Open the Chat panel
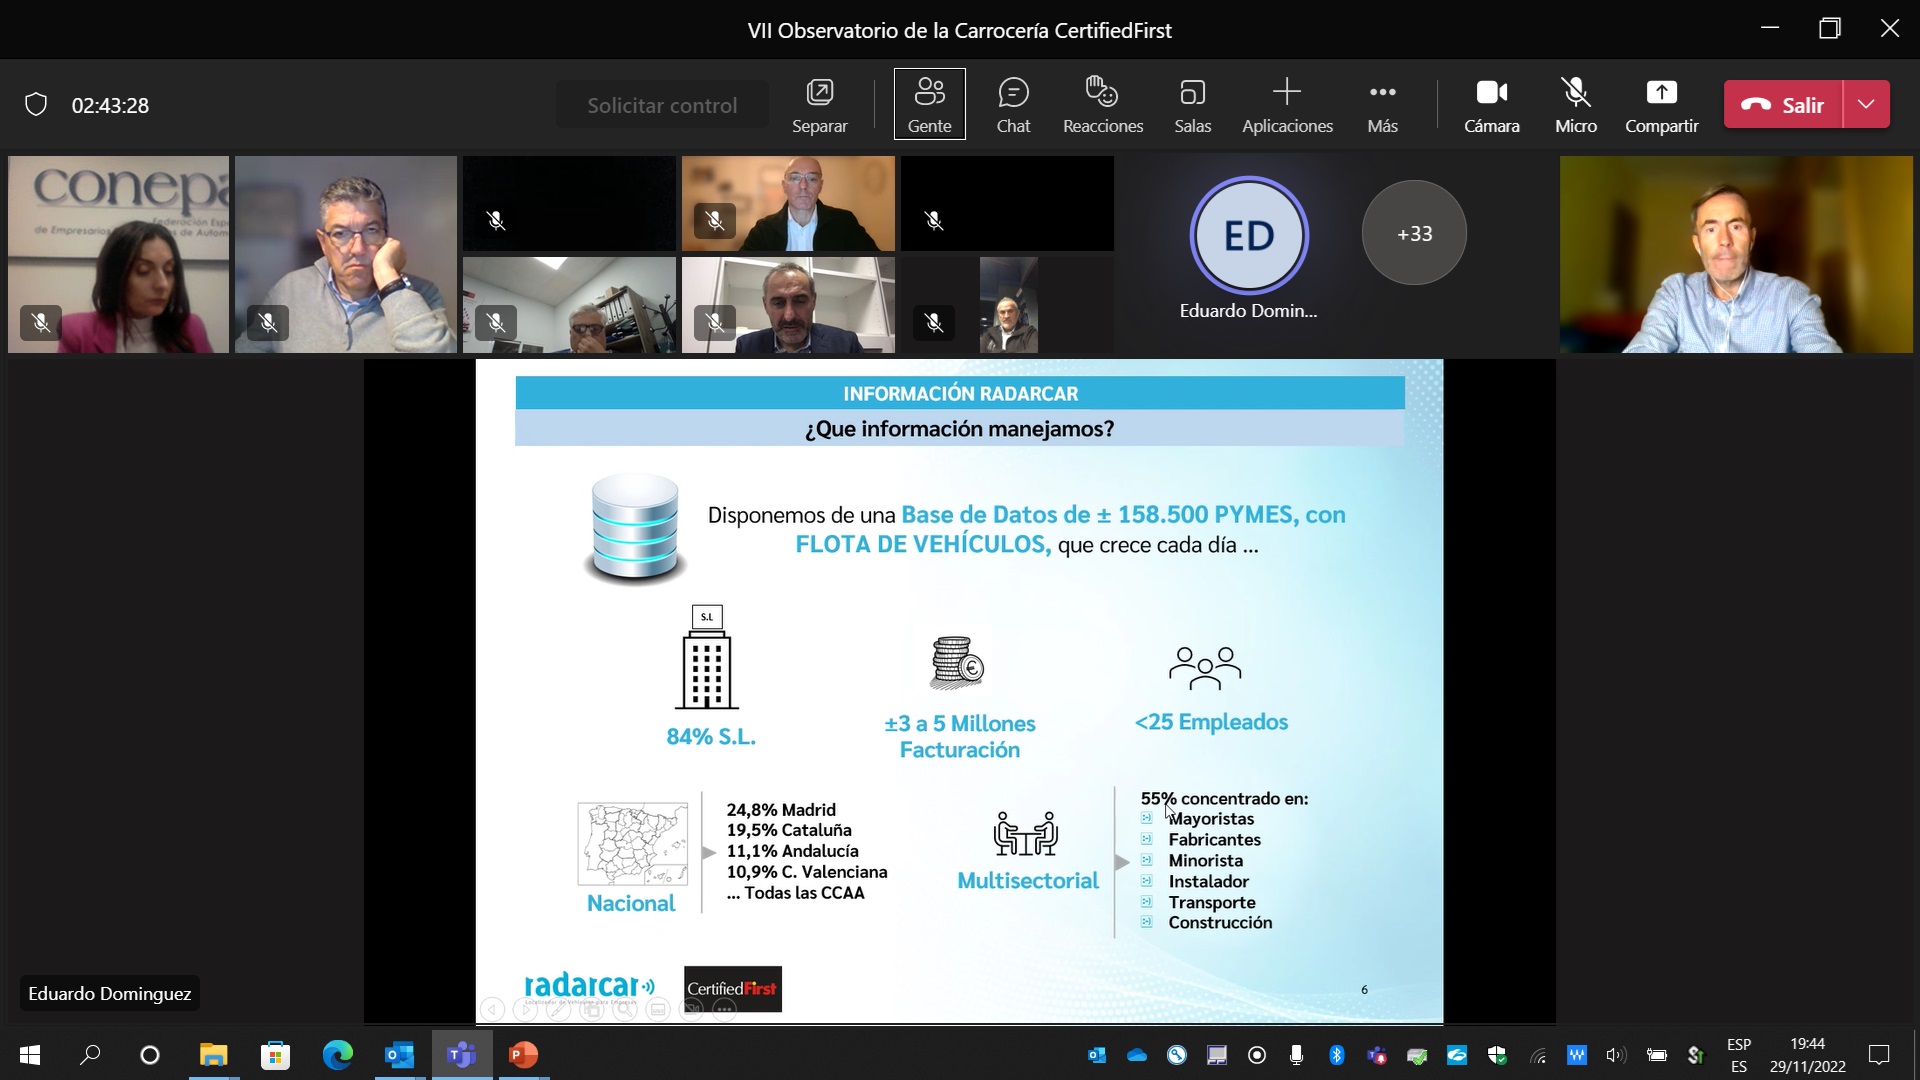The height and width of the screenshot is (1080, 1920). (1012, 105)
